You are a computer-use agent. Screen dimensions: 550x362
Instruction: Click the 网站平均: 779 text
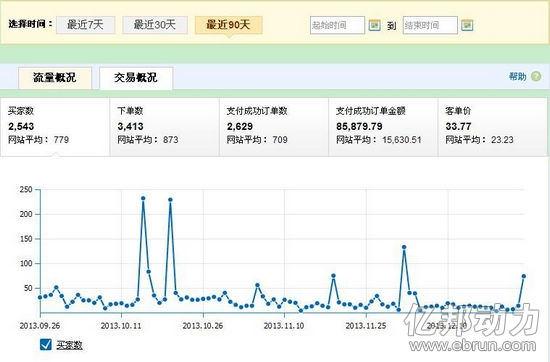[39, 140]
